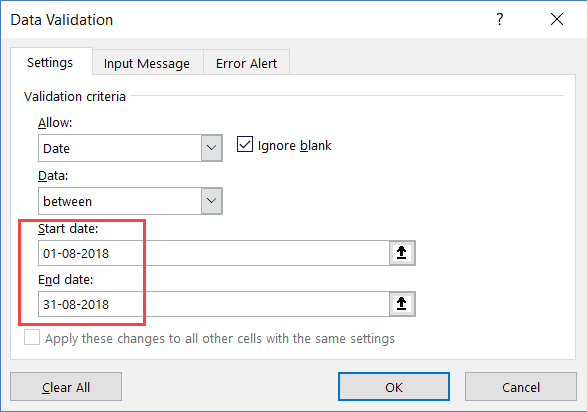Focus the Start date field 01-08-2018
587x412 pixels.
click(214, 253)
